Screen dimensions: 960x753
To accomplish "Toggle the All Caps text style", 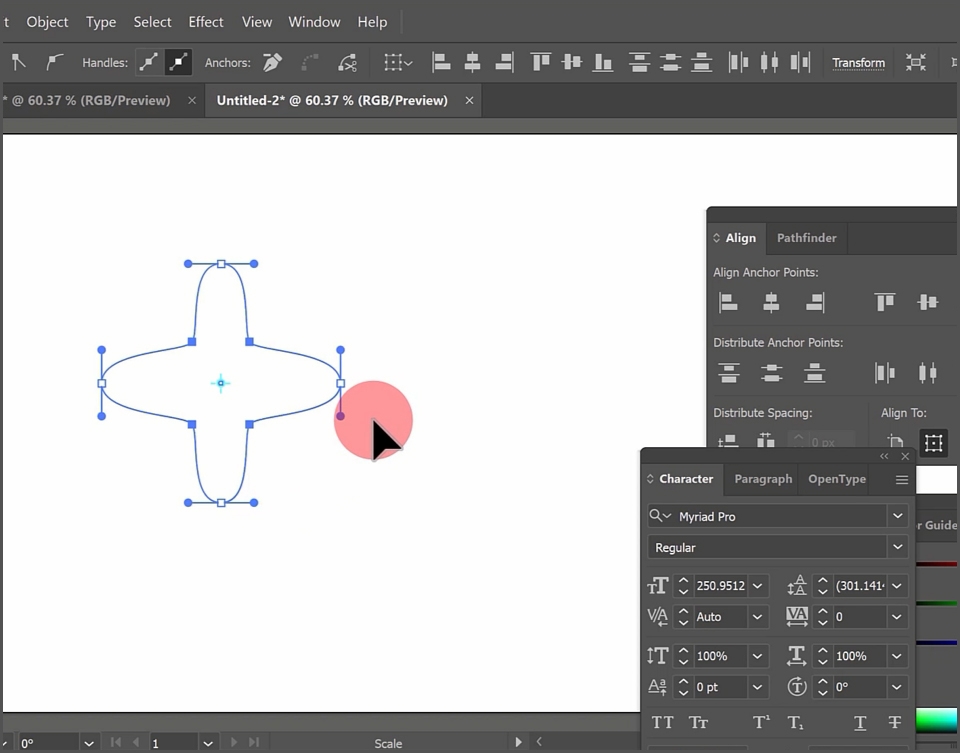I will (662, 722).
